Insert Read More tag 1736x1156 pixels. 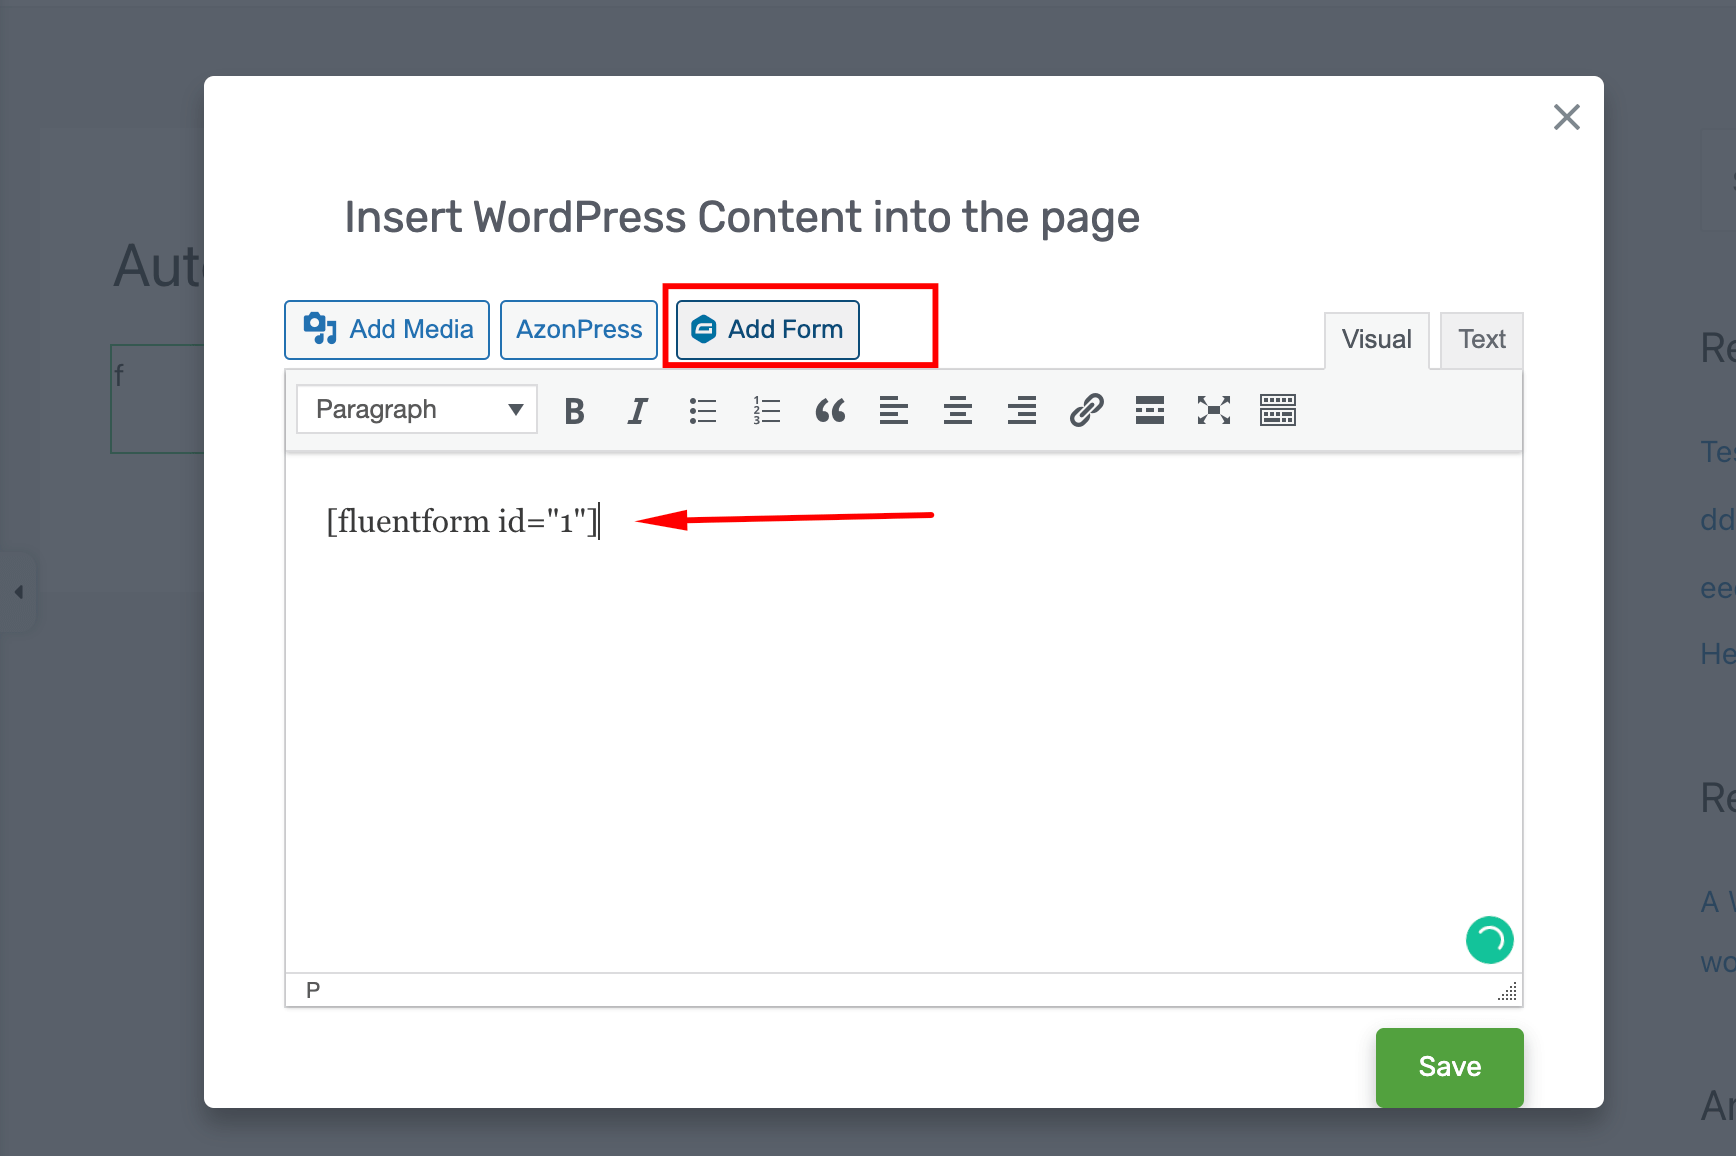(1150, 411)
